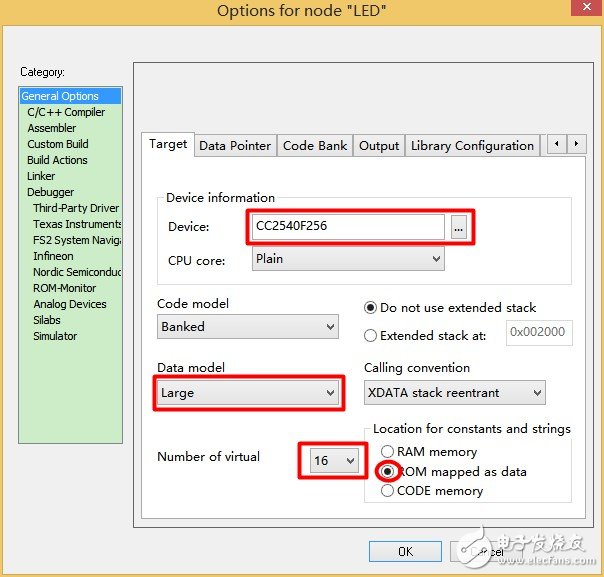
Task: Click in the Device name field
Action: (x=345, y=227)
